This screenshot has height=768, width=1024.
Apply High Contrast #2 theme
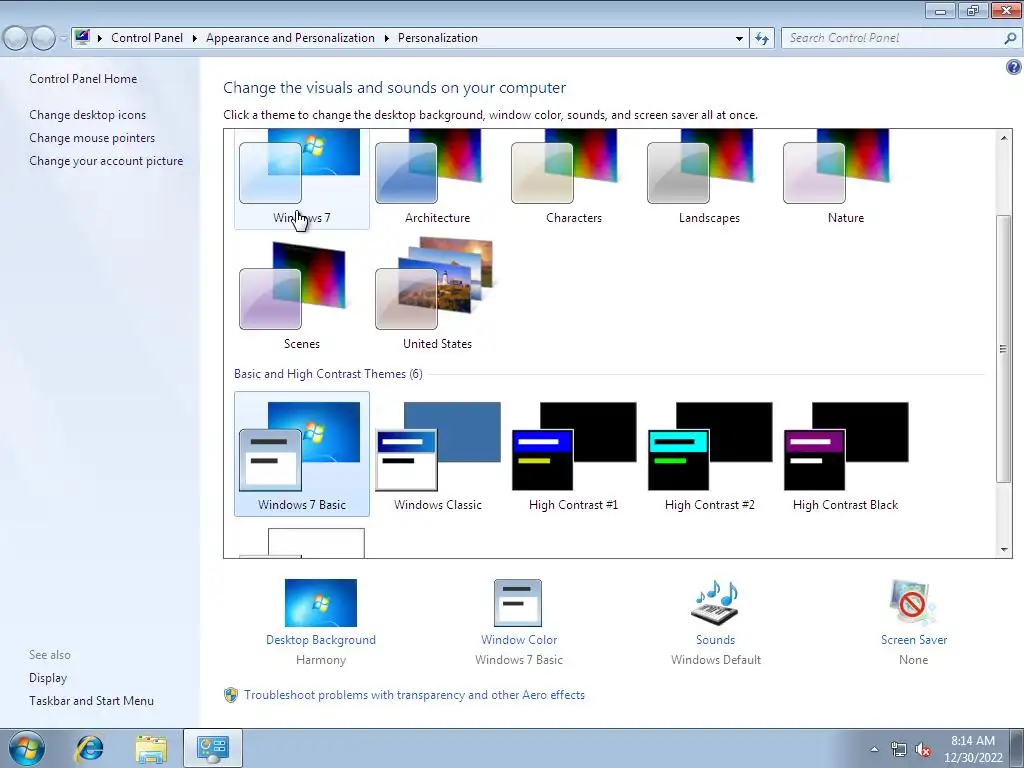709,454
